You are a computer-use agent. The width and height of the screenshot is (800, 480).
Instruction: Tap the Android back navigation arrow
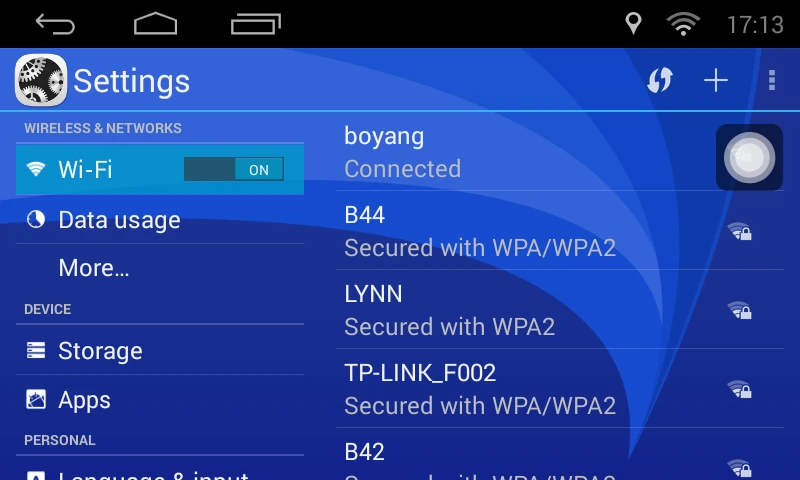tap(55, 24)
